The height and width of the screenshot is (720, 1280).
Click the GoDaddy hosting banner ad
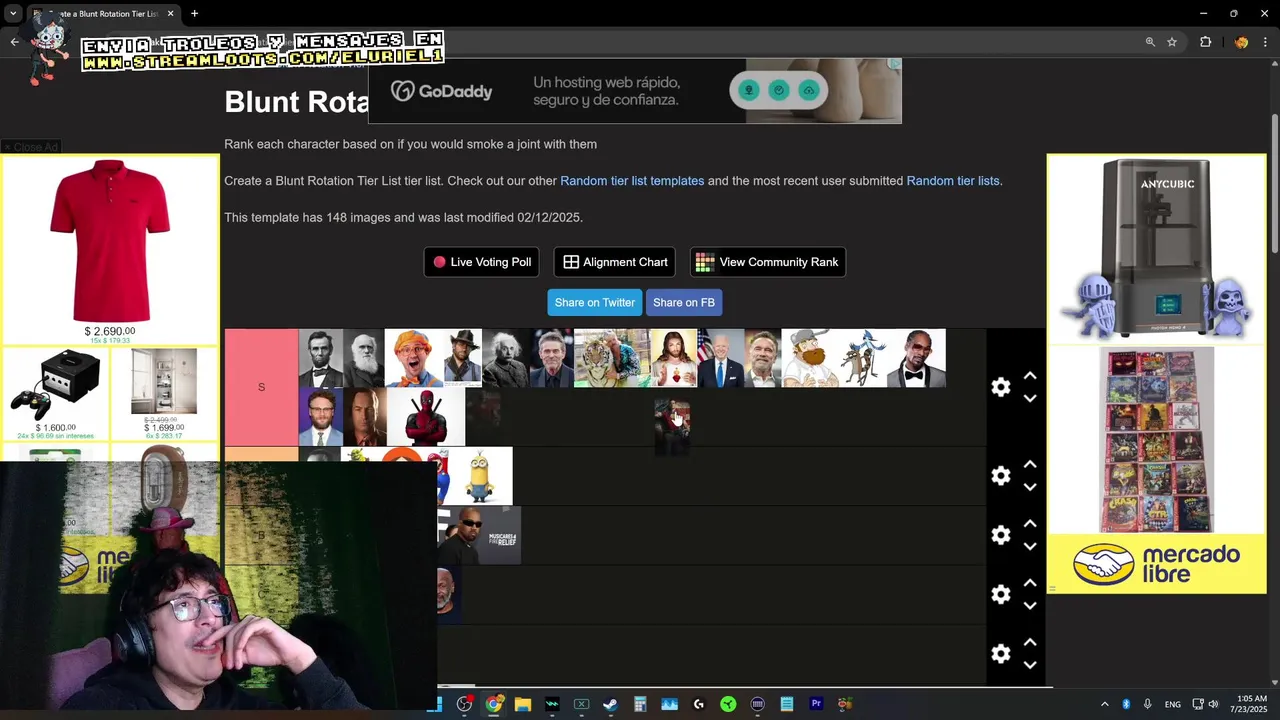click(635, 91)
